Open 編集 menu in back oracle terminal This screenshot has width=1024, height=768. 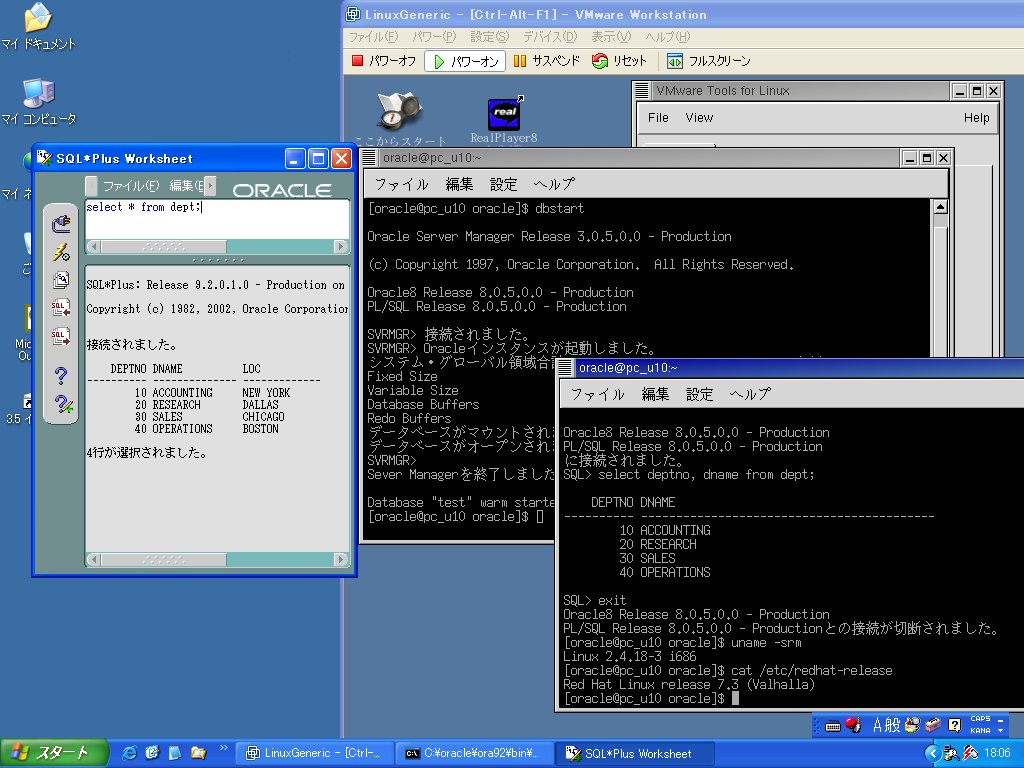[459, 185]
